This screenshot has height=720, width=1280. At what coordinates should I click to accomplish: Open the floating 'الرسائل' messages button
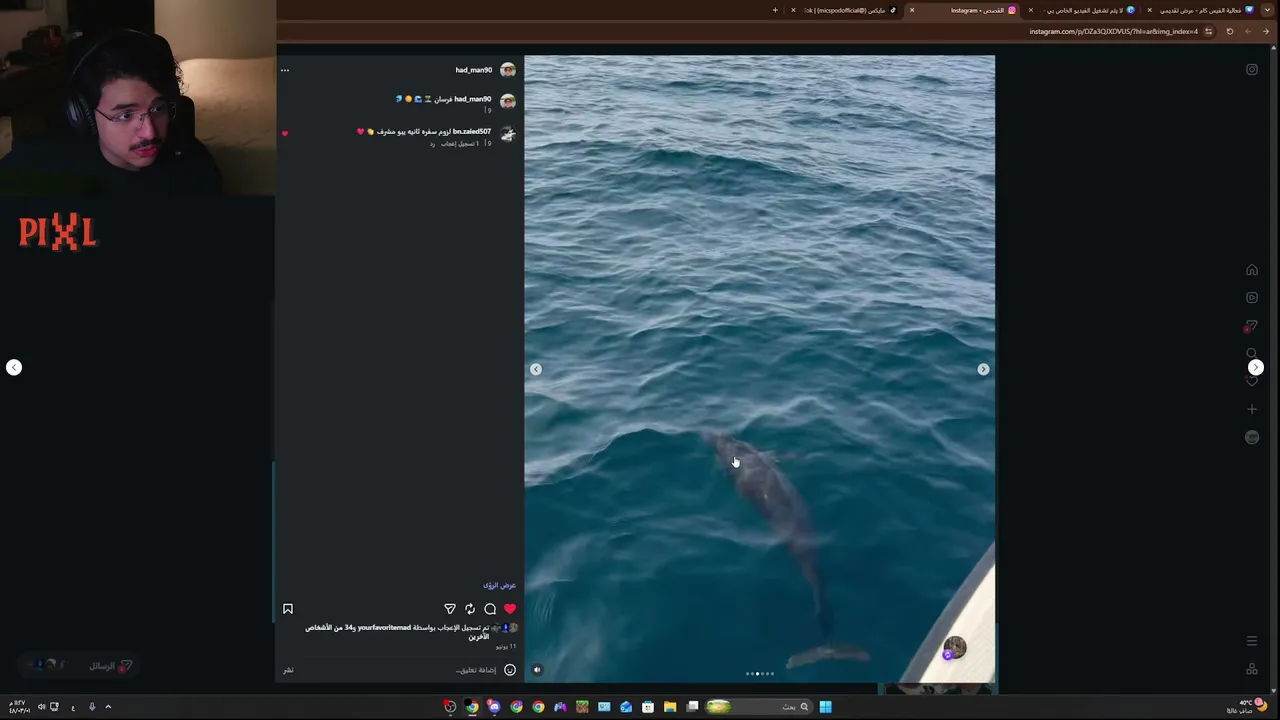click(x=80, y=665)
